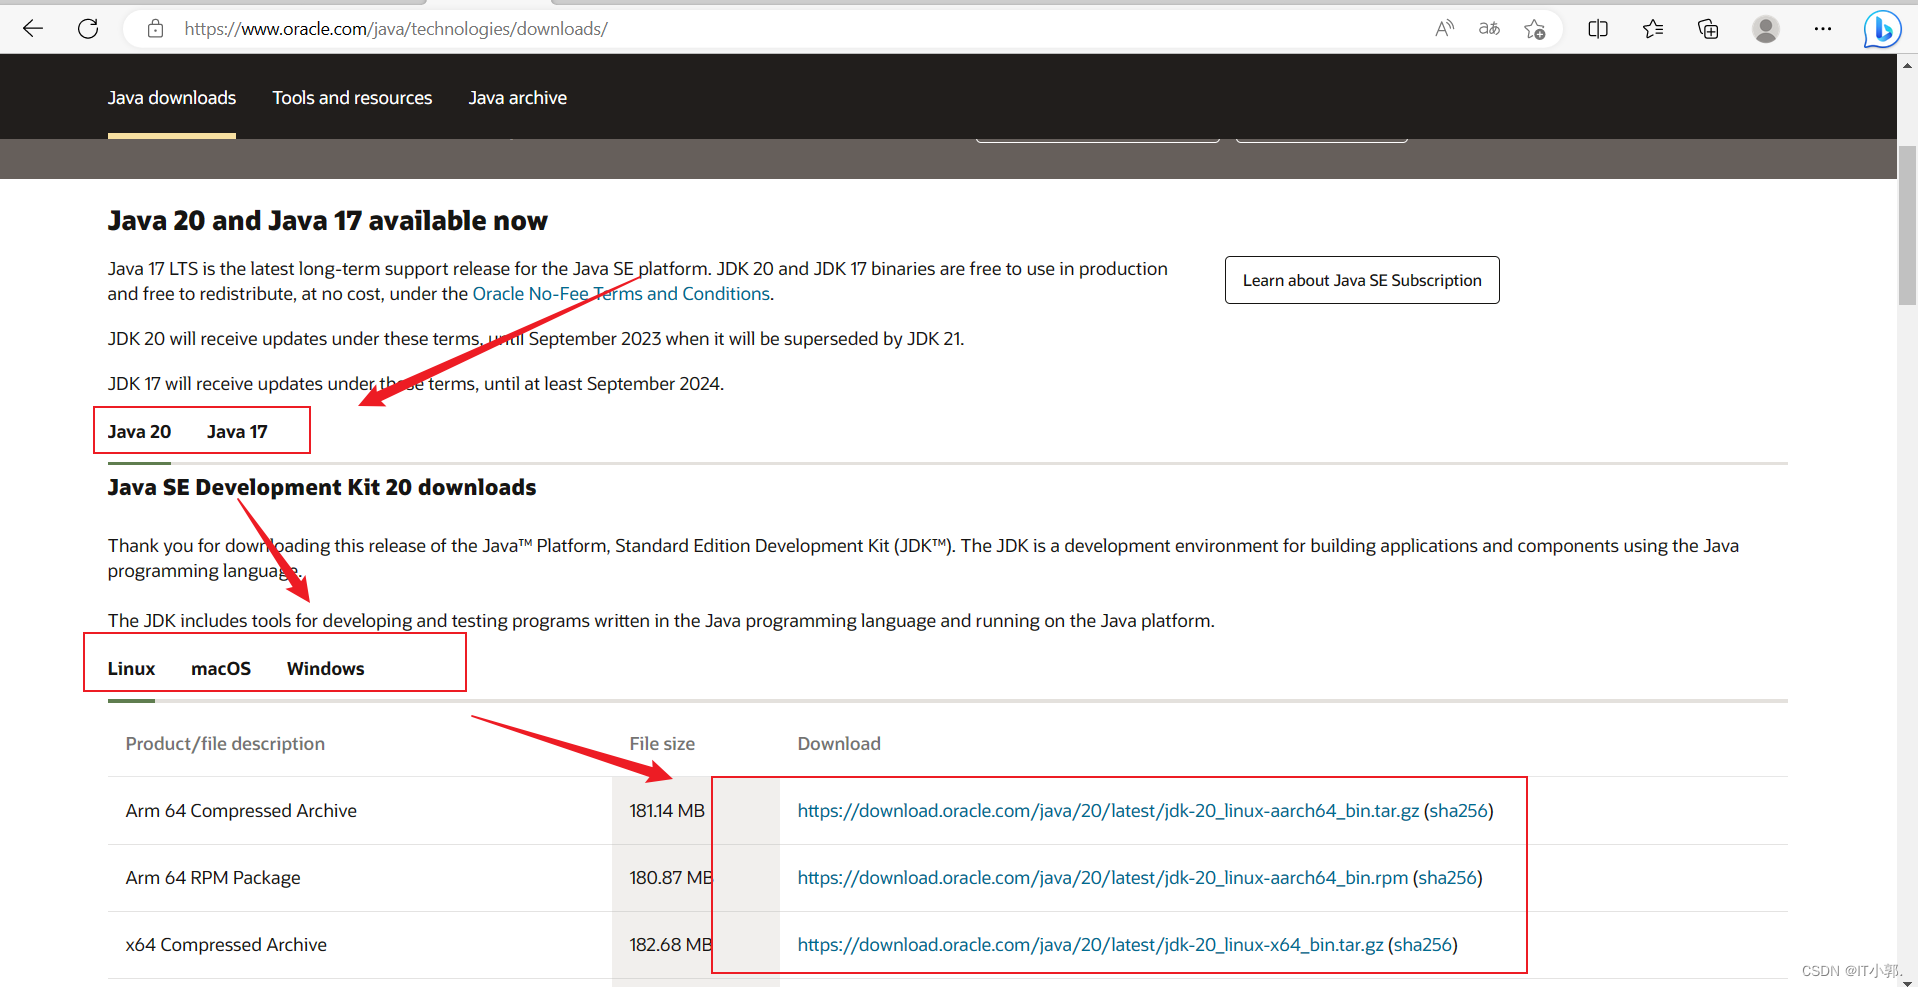Open the Collections icon
The width and height of the screenshot is (1918, 987).
(1708, 29)
